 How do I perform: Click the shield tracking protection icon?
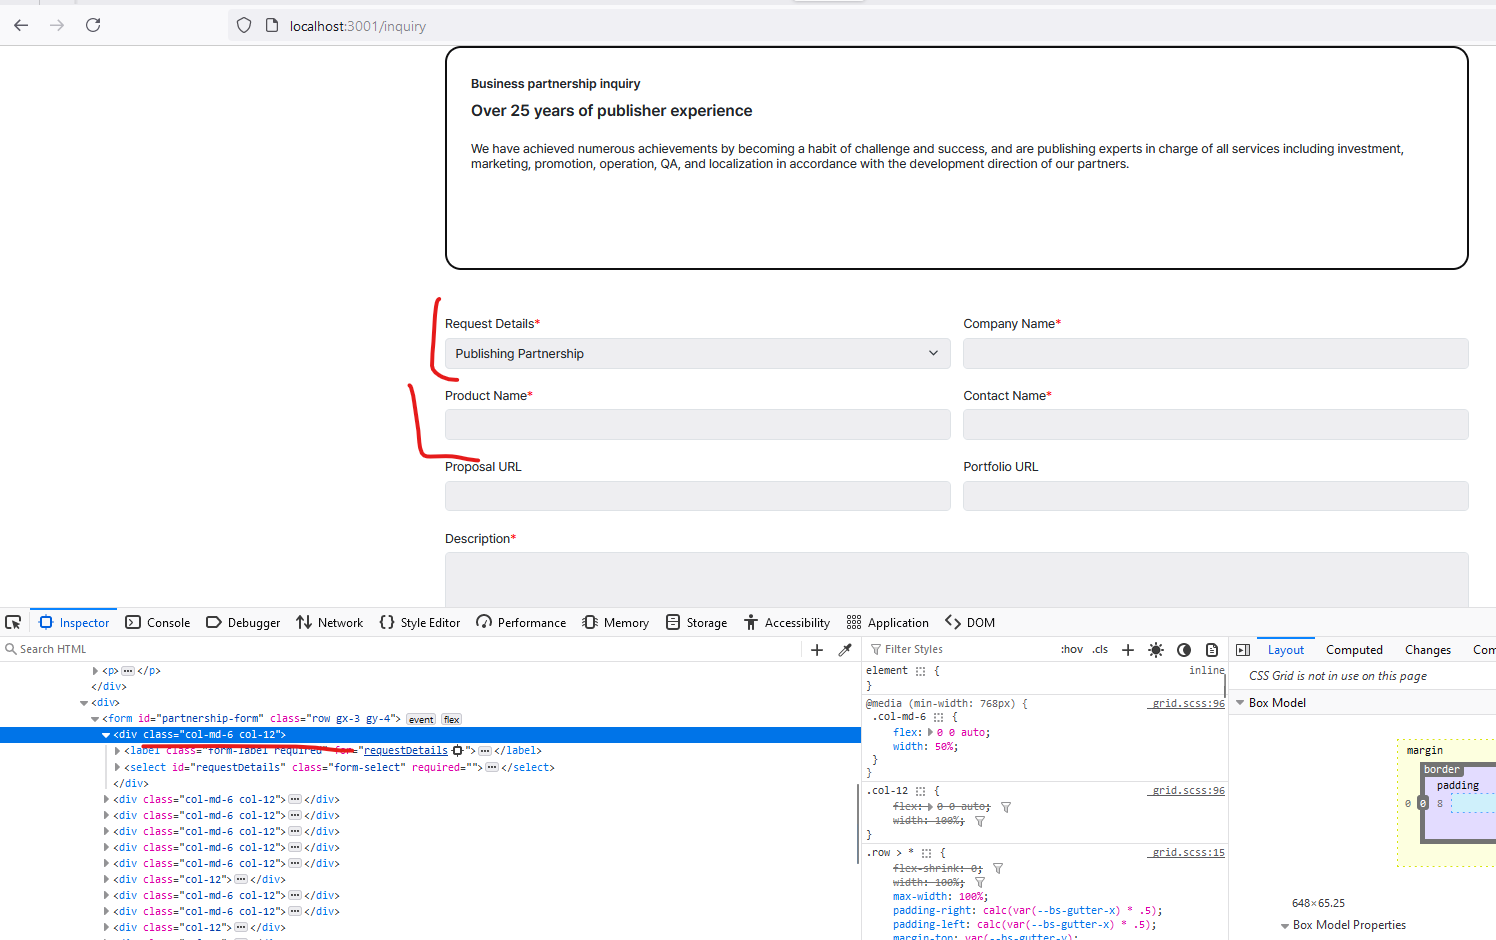tap(244, 25)
